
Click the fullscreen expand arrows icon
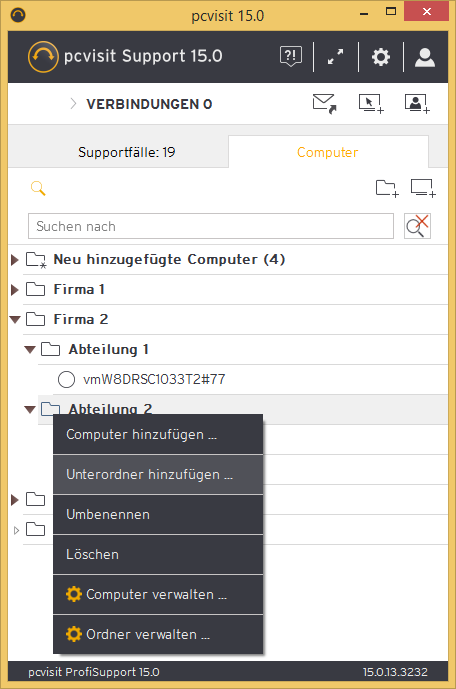pos(336,57)
